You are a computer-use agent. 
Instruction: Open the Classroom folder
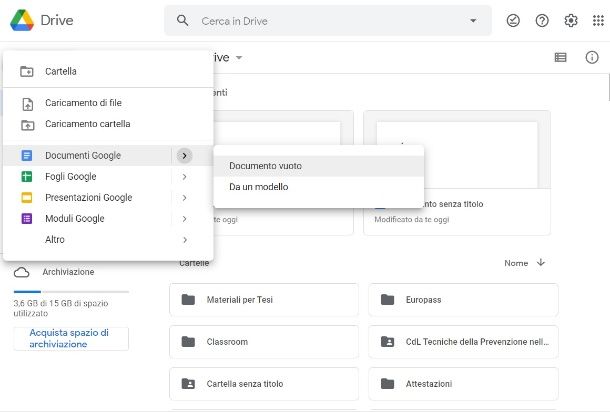264,342
